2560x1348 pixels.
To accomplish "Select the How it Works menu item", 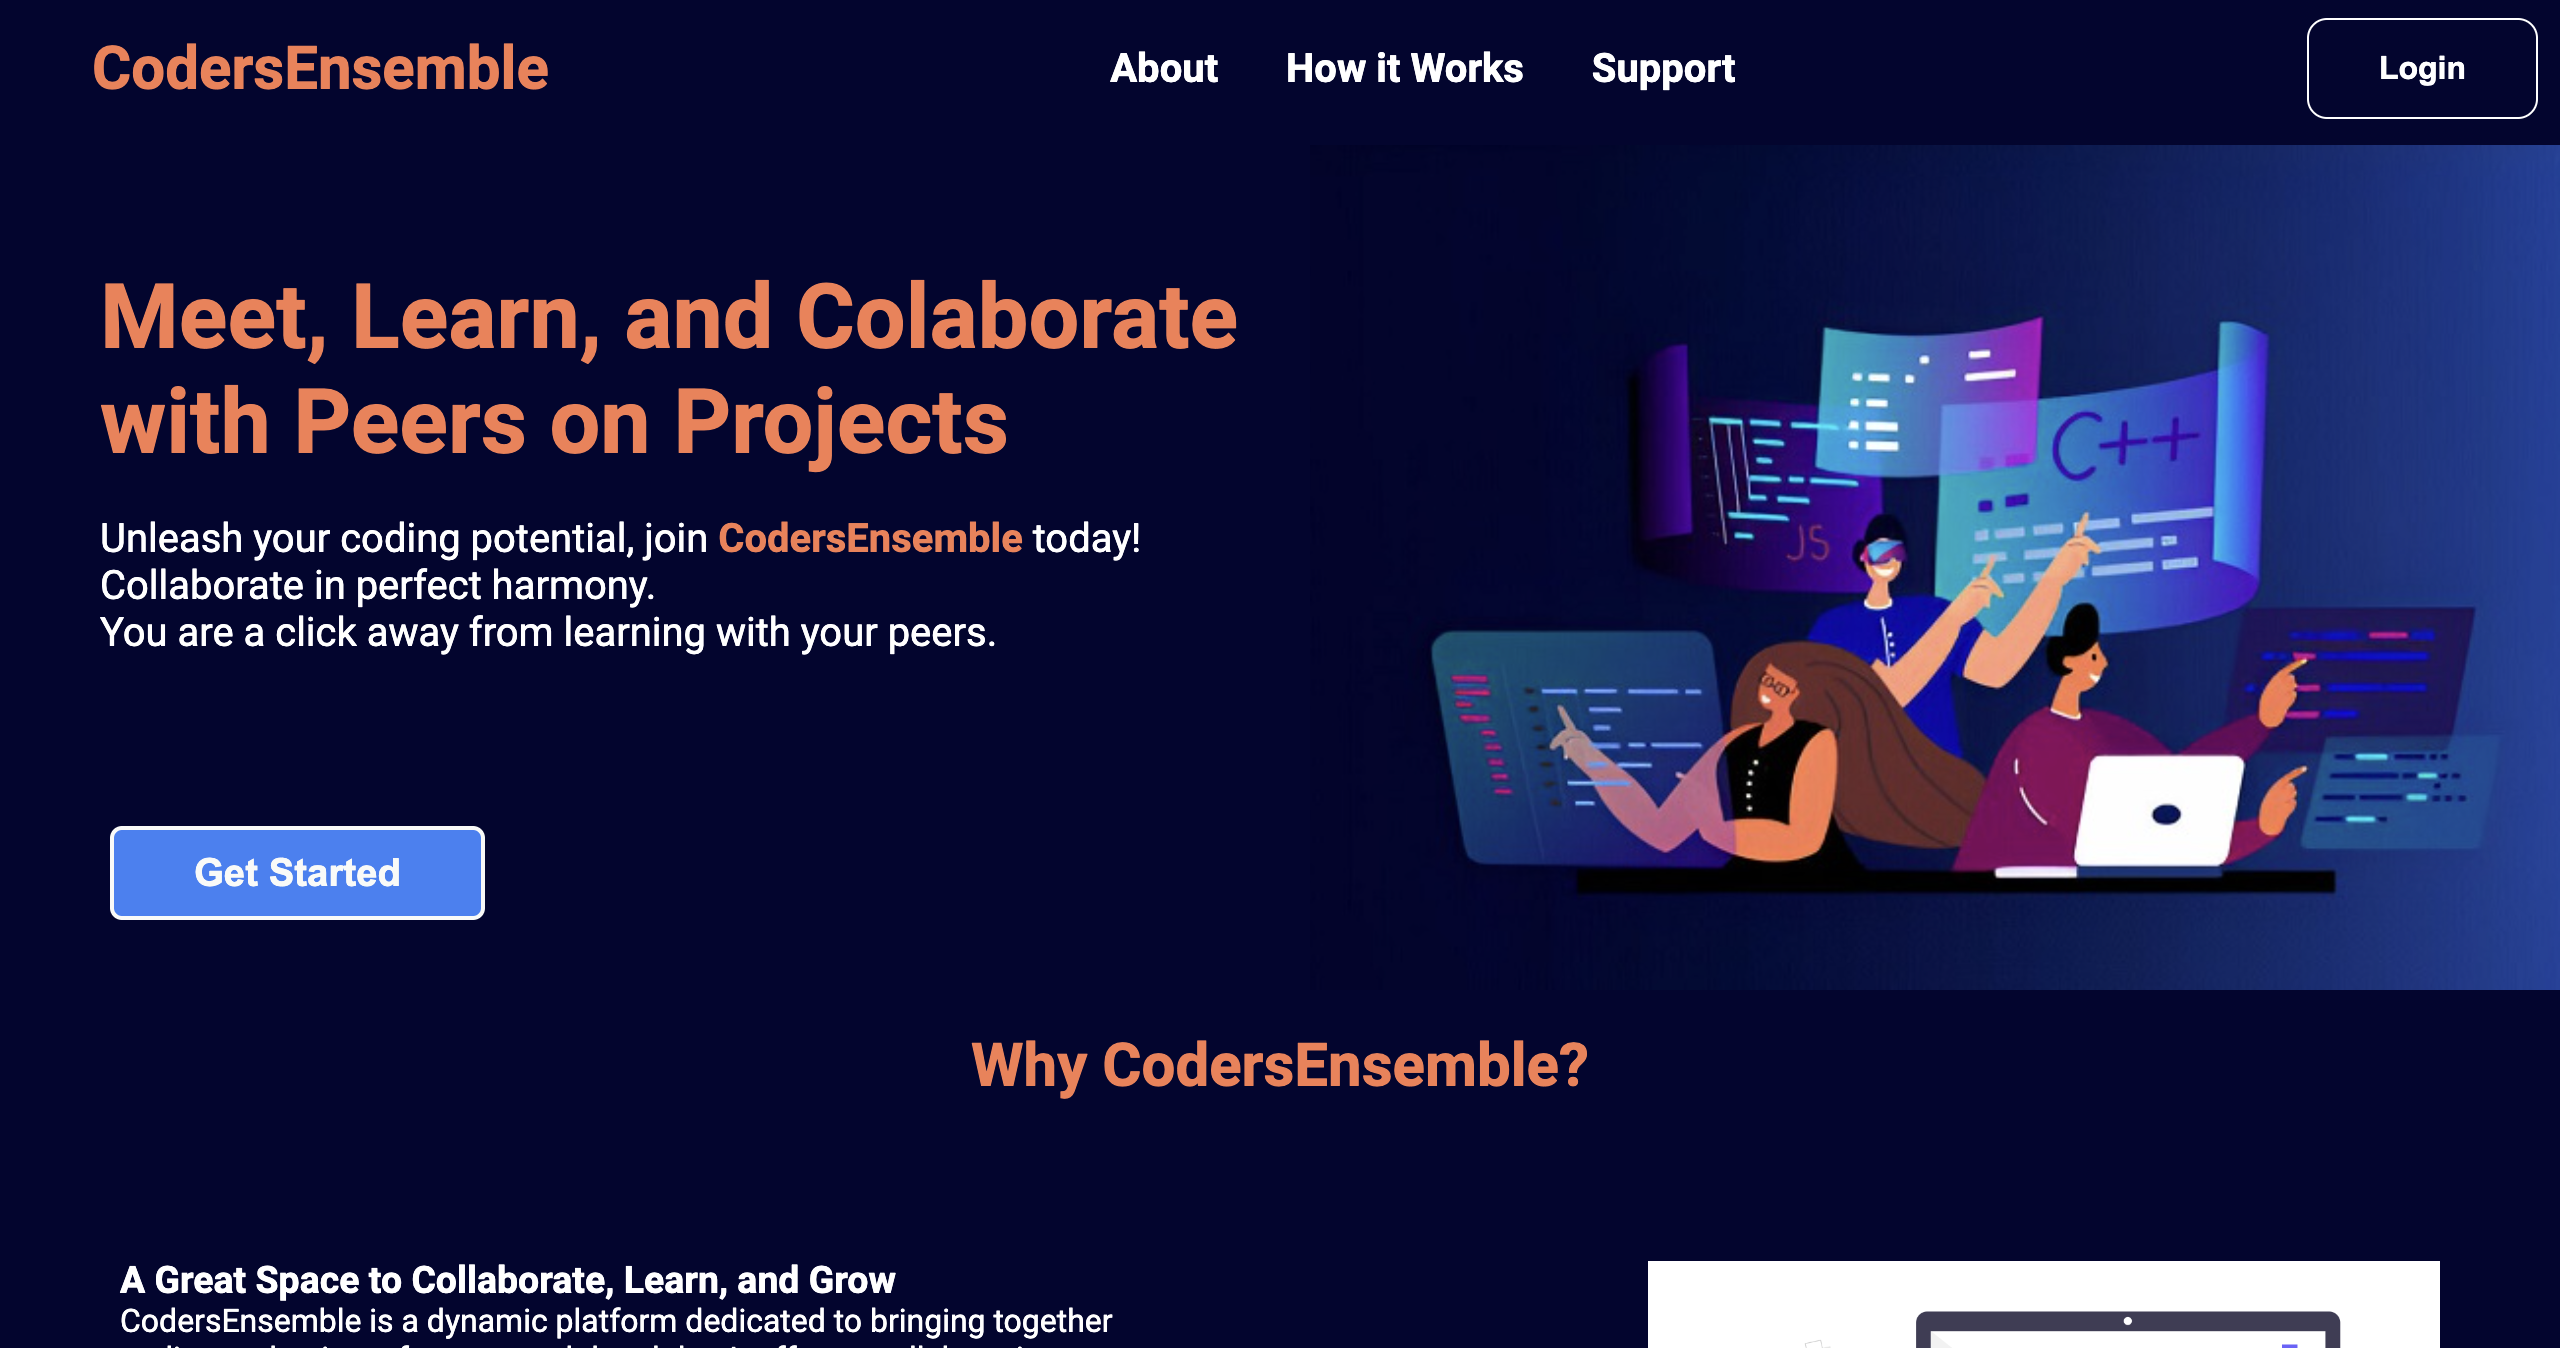I will pos(1404,68).
